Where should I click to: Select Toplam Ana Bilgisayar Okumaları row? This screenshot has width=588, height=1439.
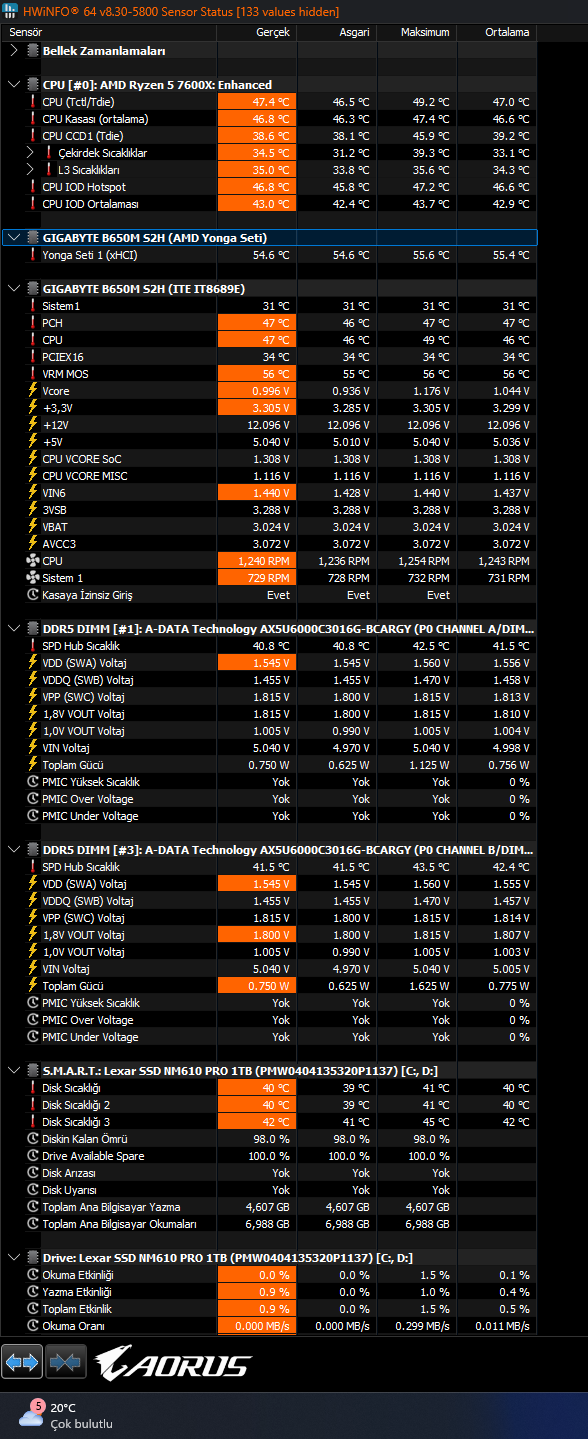click(270, 1224)
